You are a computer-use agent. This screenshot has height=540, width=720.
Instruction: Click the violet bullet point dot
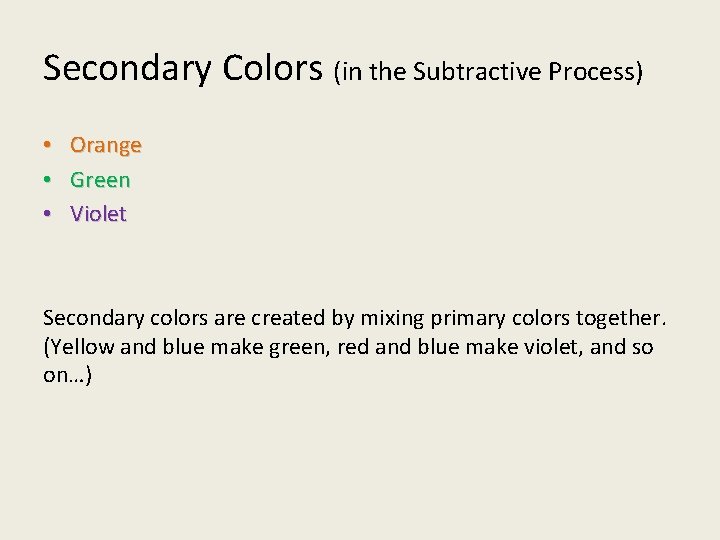click(47, 214)
